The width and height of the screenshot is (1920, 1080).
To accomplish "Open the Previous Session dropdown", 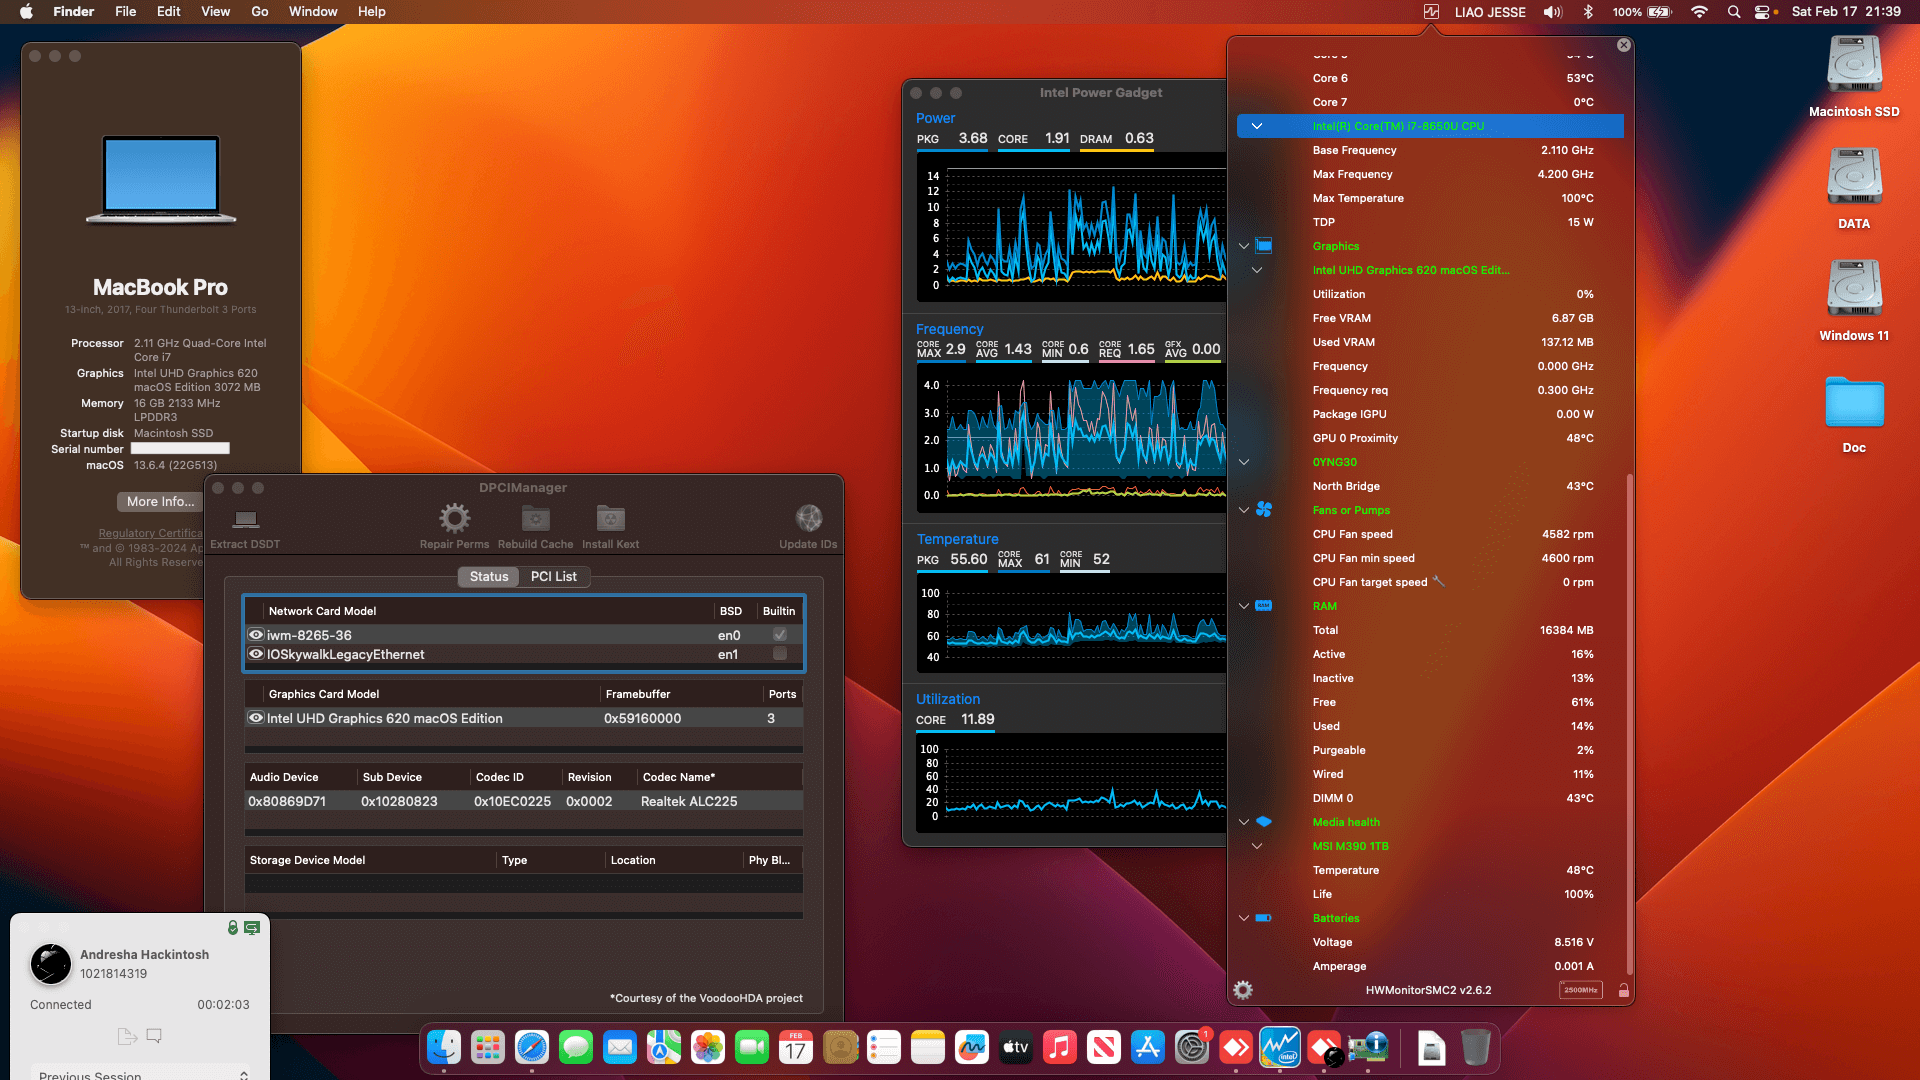I will point(142,1074).
